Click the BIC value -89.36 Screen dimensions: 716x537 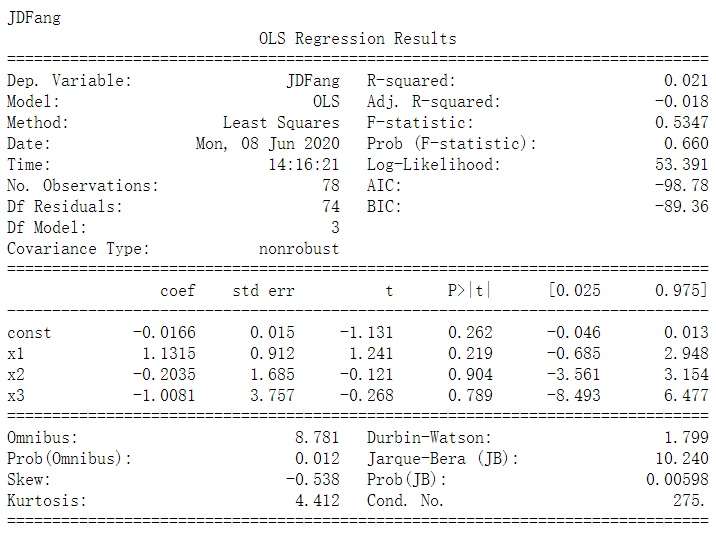coord(681,206)
